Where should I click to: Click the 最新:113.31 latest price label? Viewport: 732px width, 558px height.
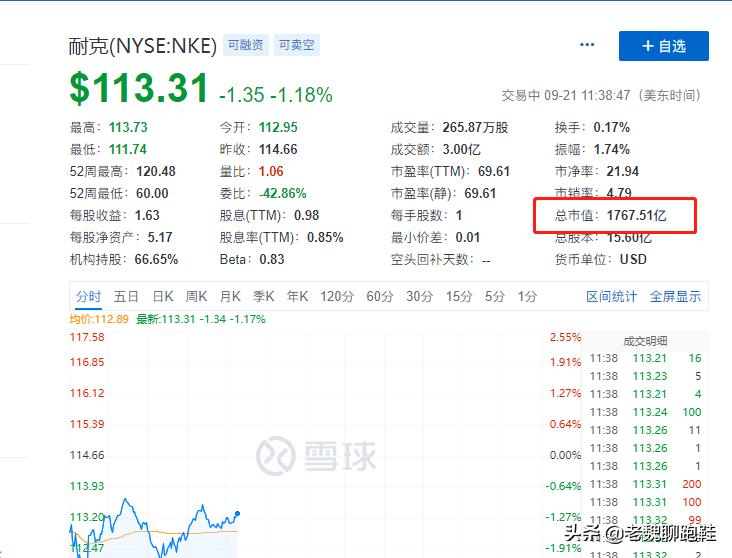tap(201, 319)
